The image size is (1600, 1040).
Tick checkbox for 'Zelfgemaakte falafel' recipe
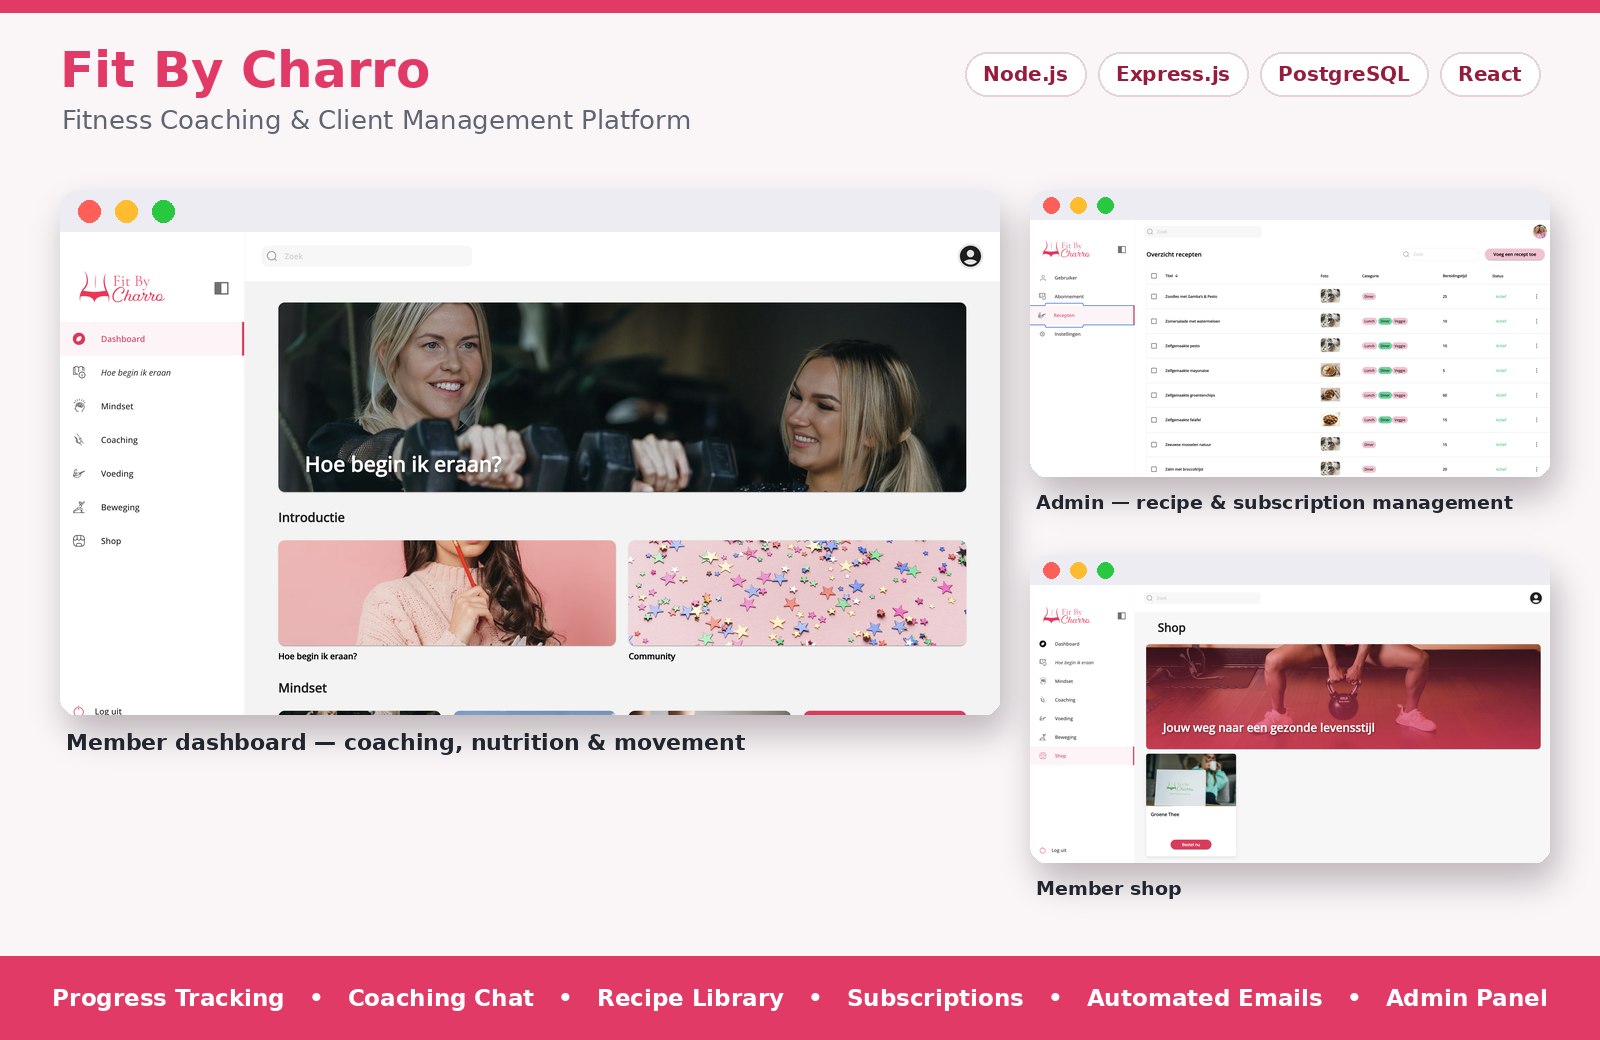click(x=1154, y=420)
